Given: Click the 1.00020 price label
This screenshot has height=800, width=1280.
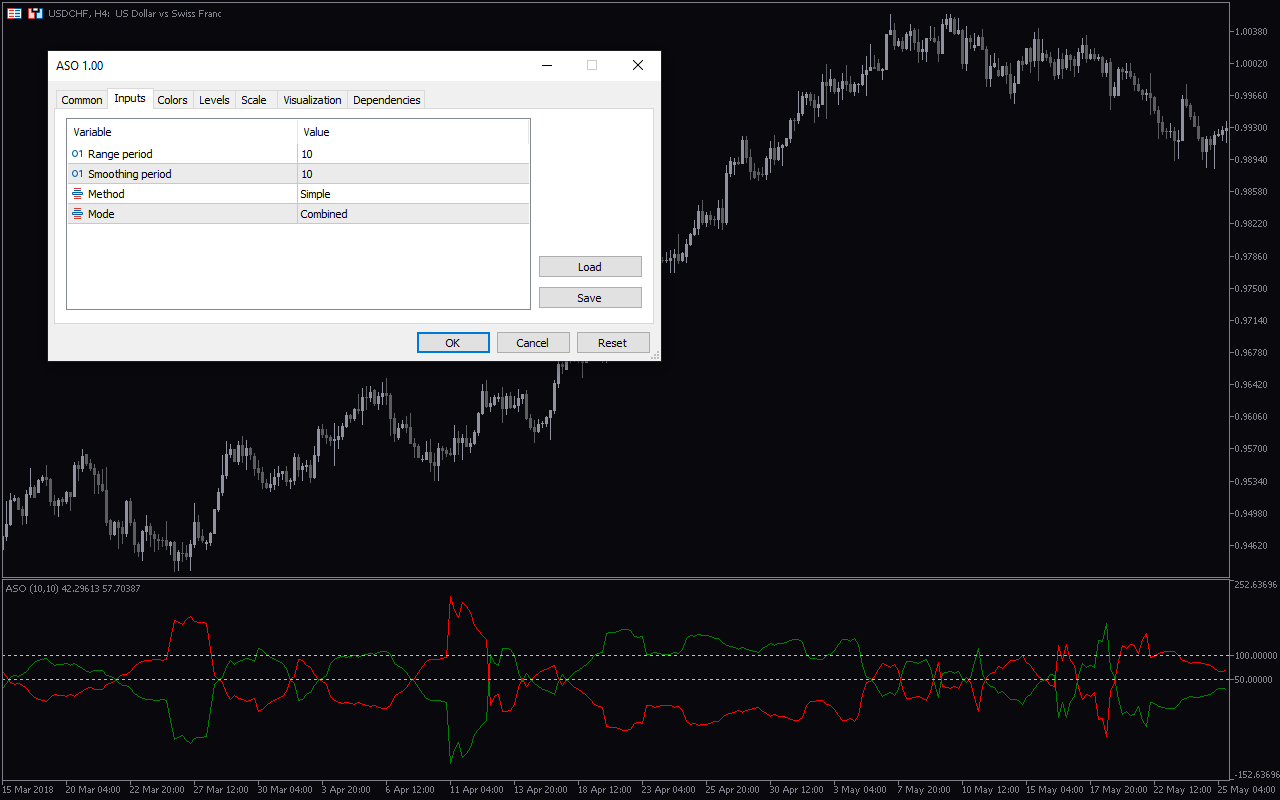Looking at the screenshot, I should [1252, 64].
